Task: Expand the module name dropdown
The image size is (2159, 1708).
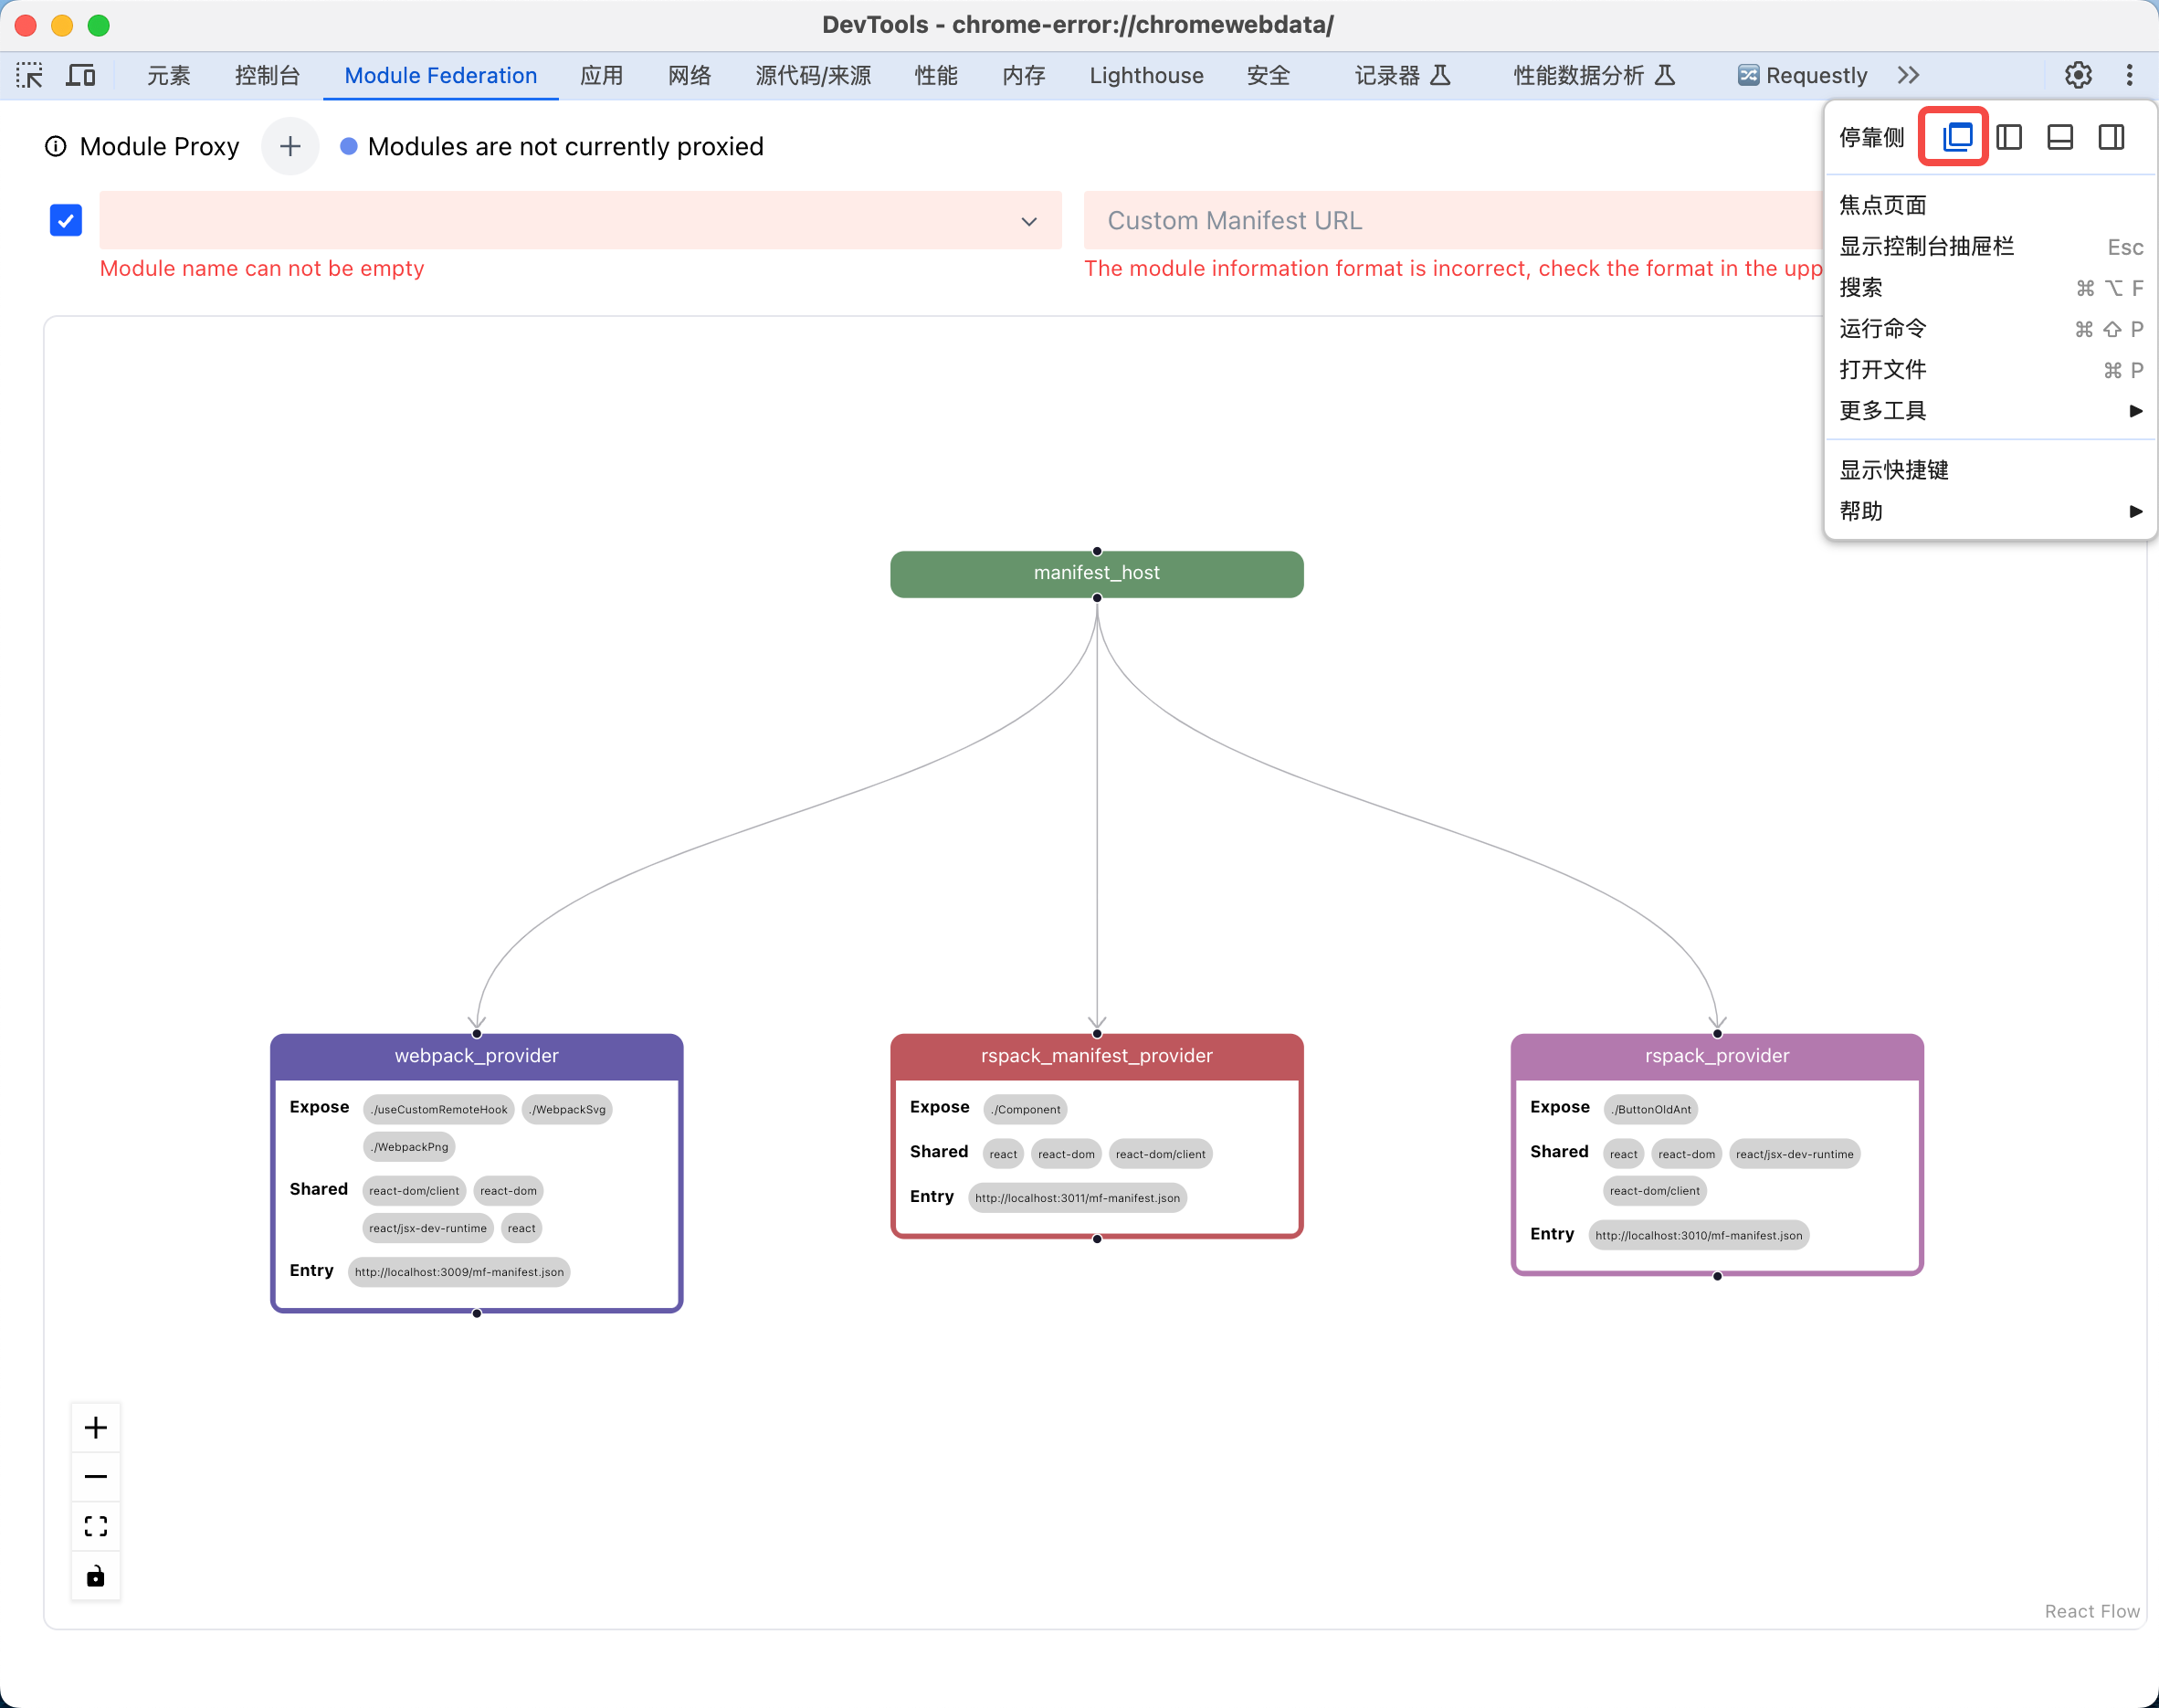Action: [x=1029, y=221]
